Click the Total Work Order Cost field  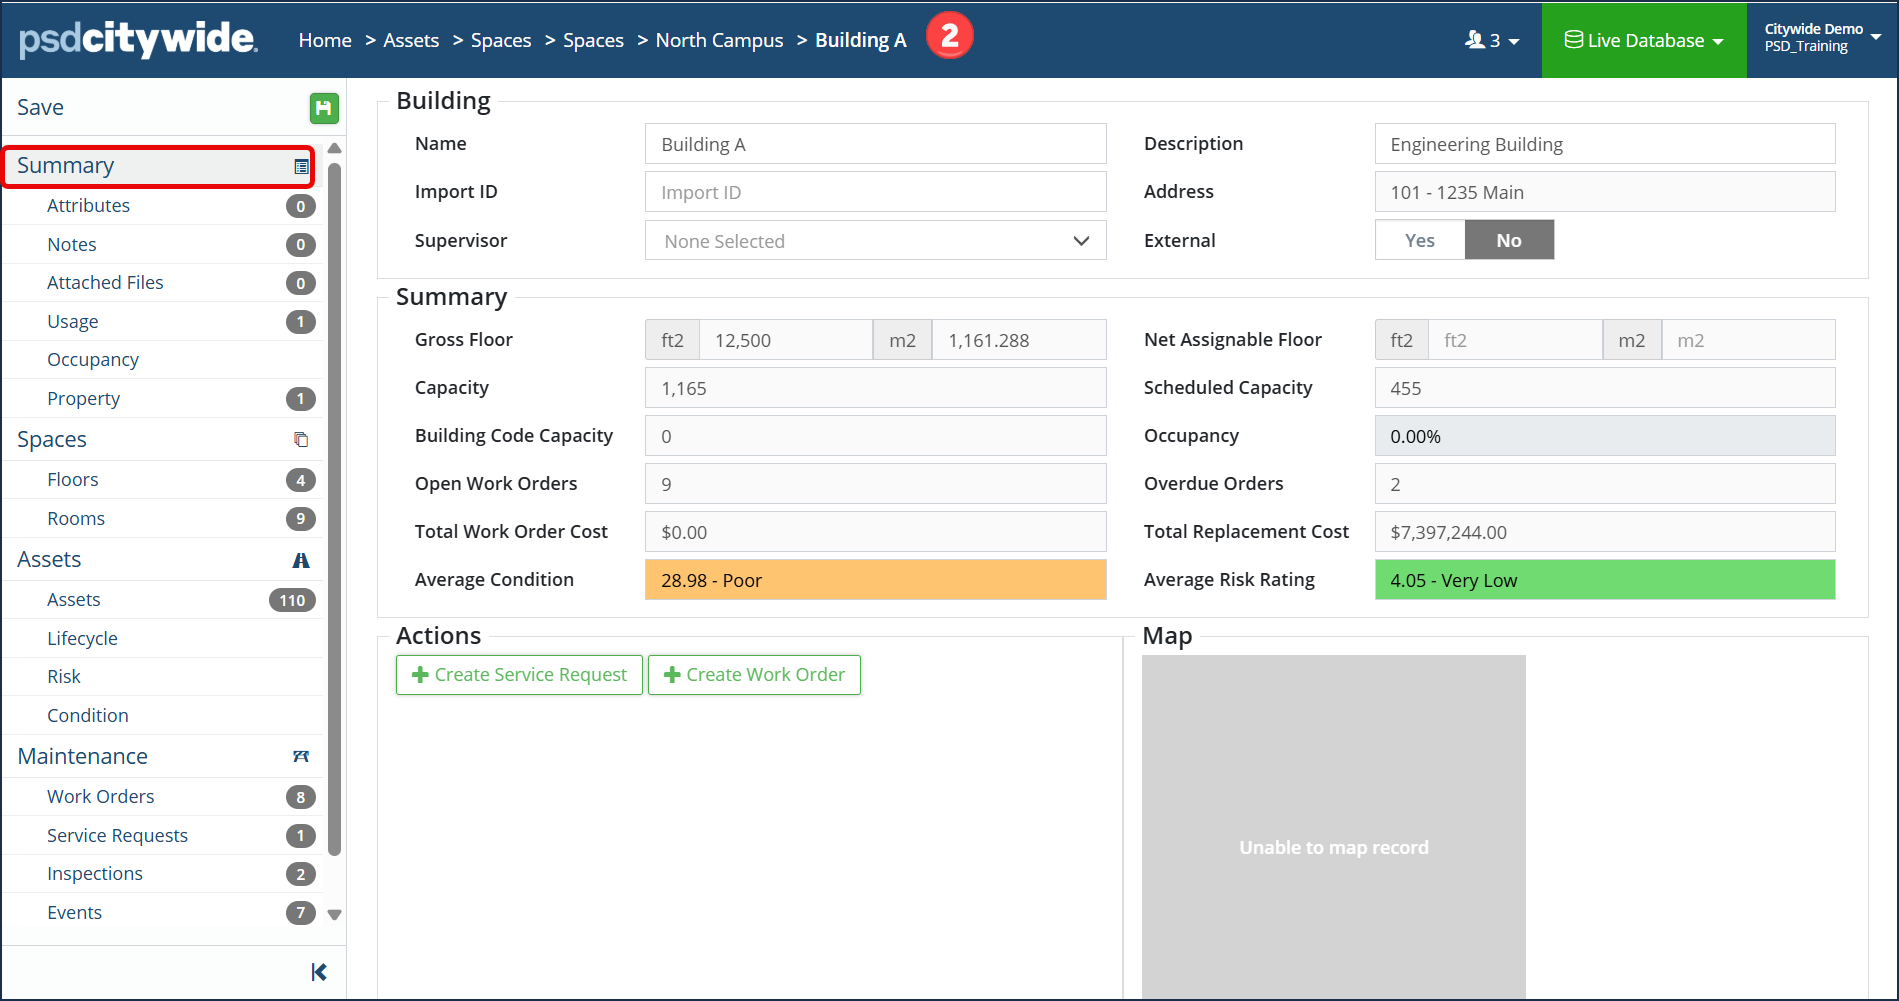(x=876, y=532)
